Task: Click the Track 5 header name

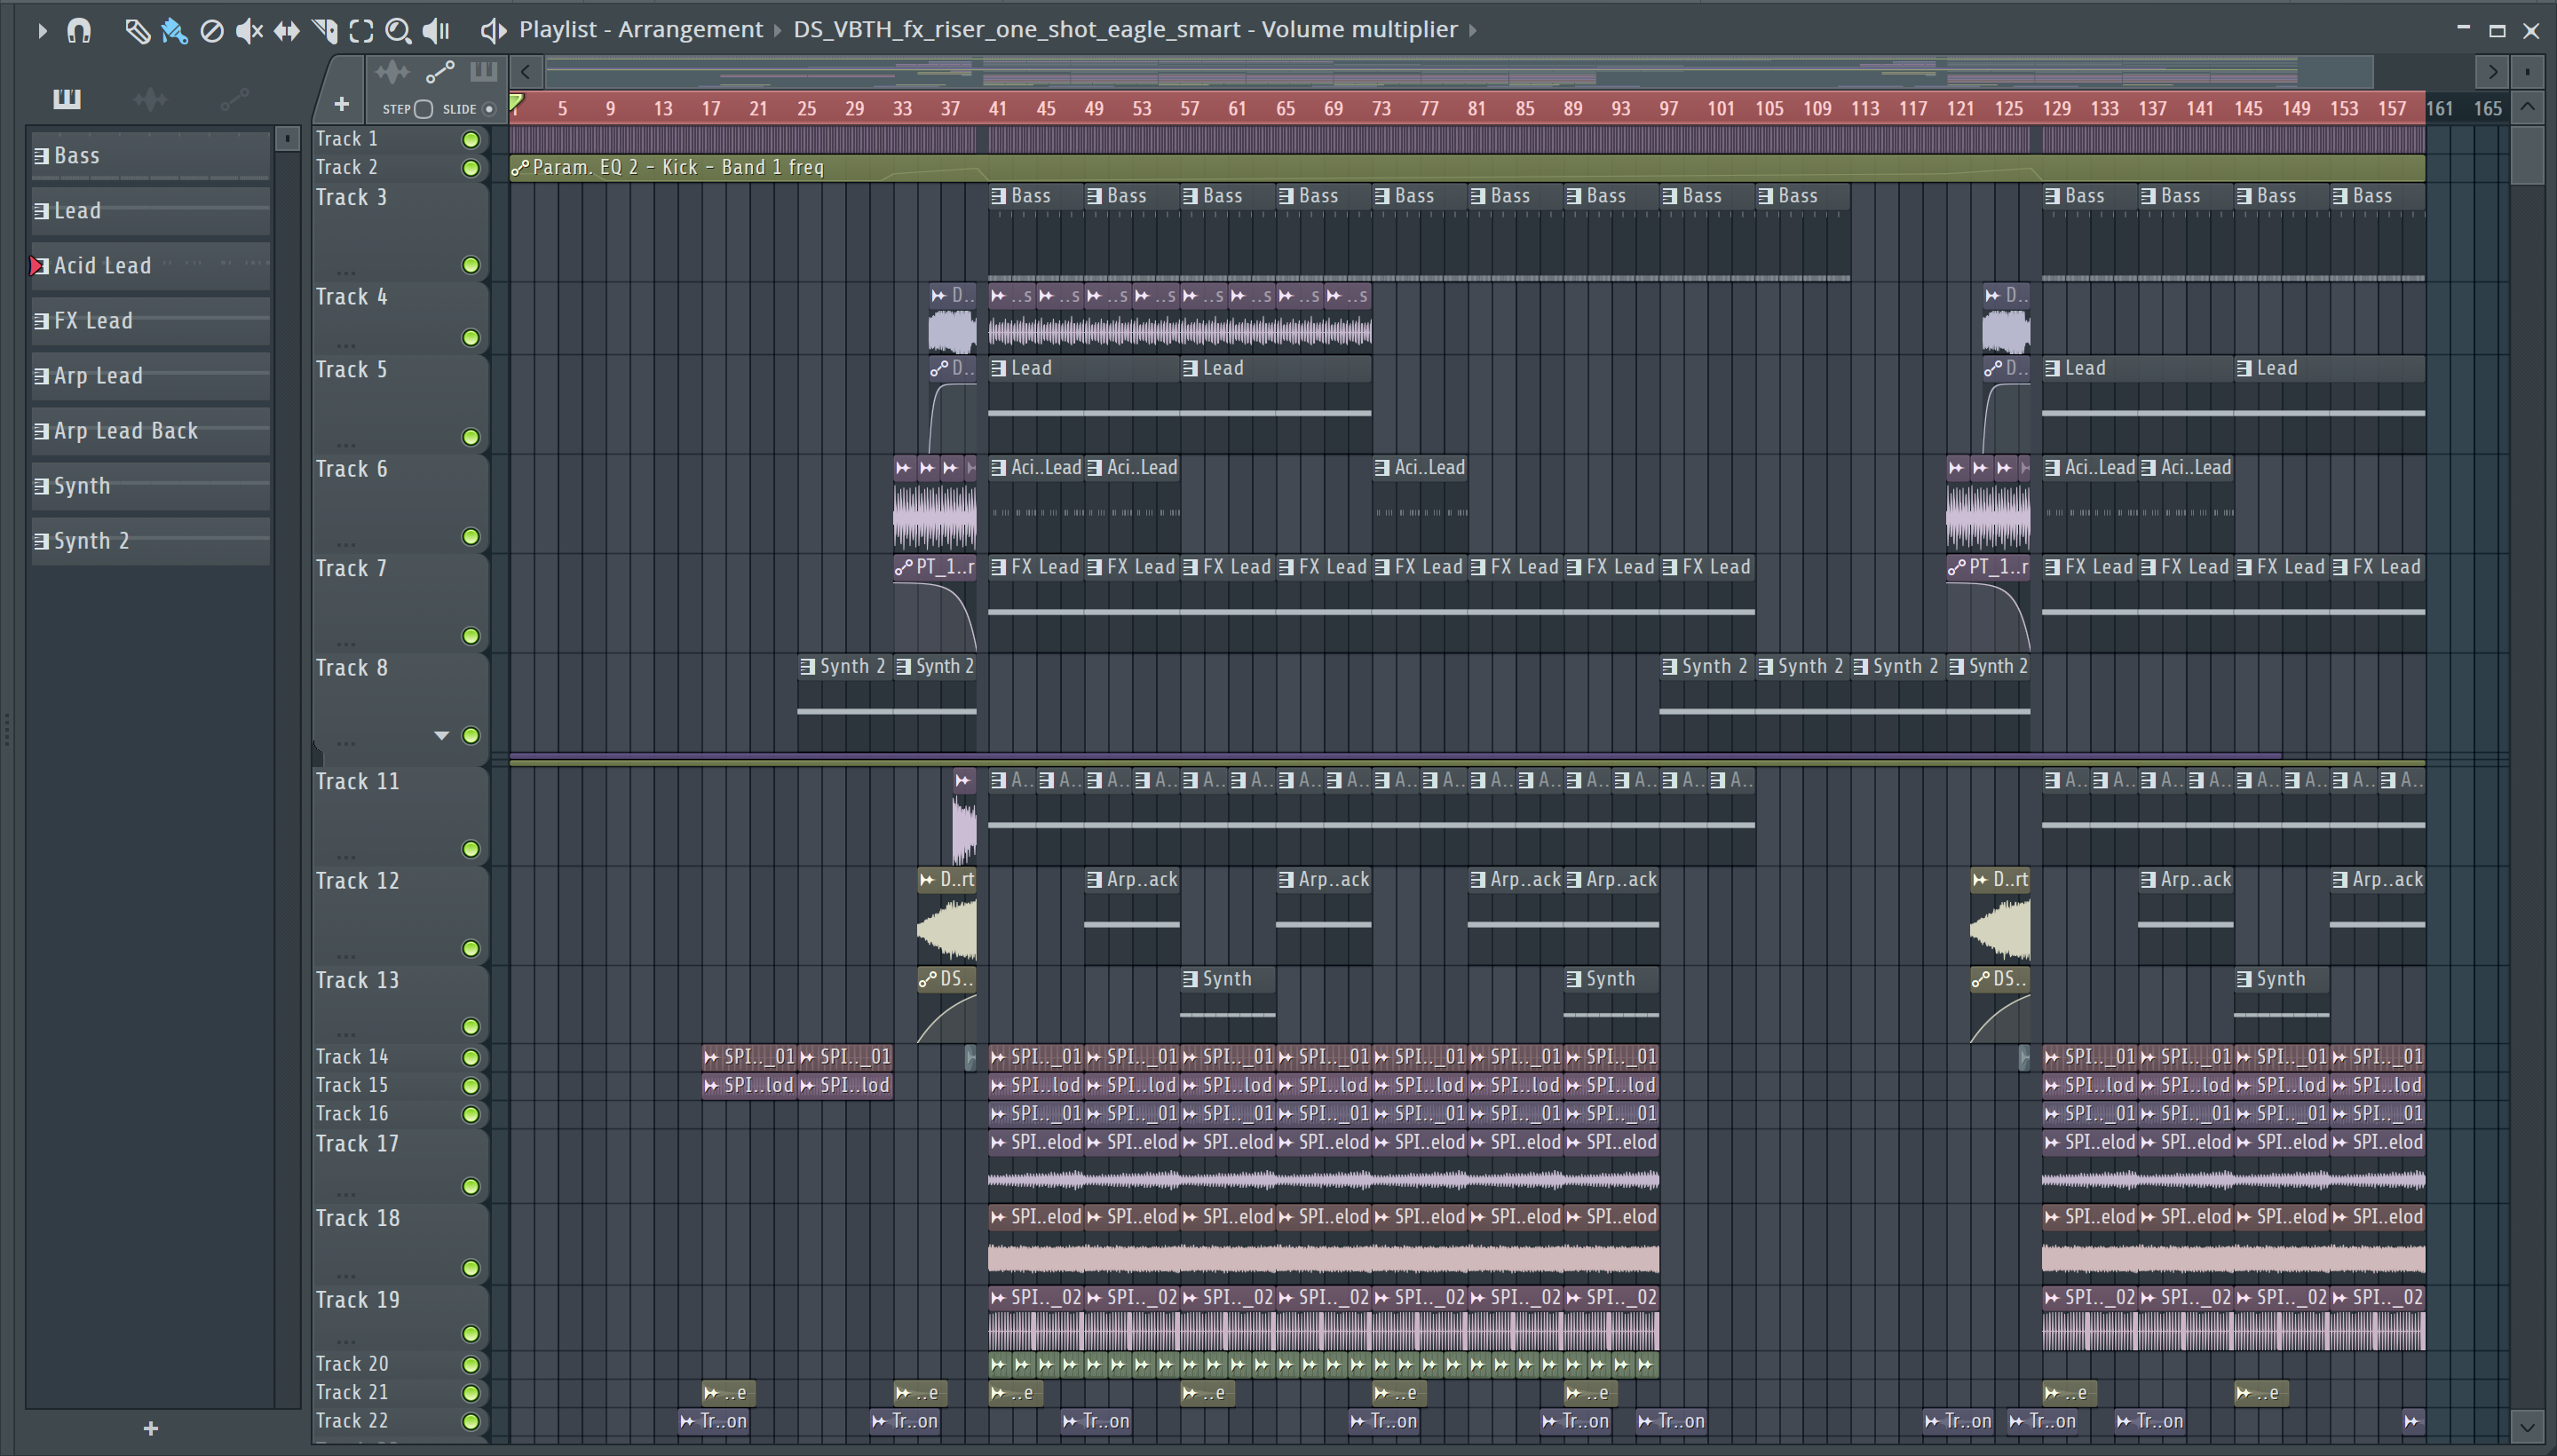Action: [351, 370]
